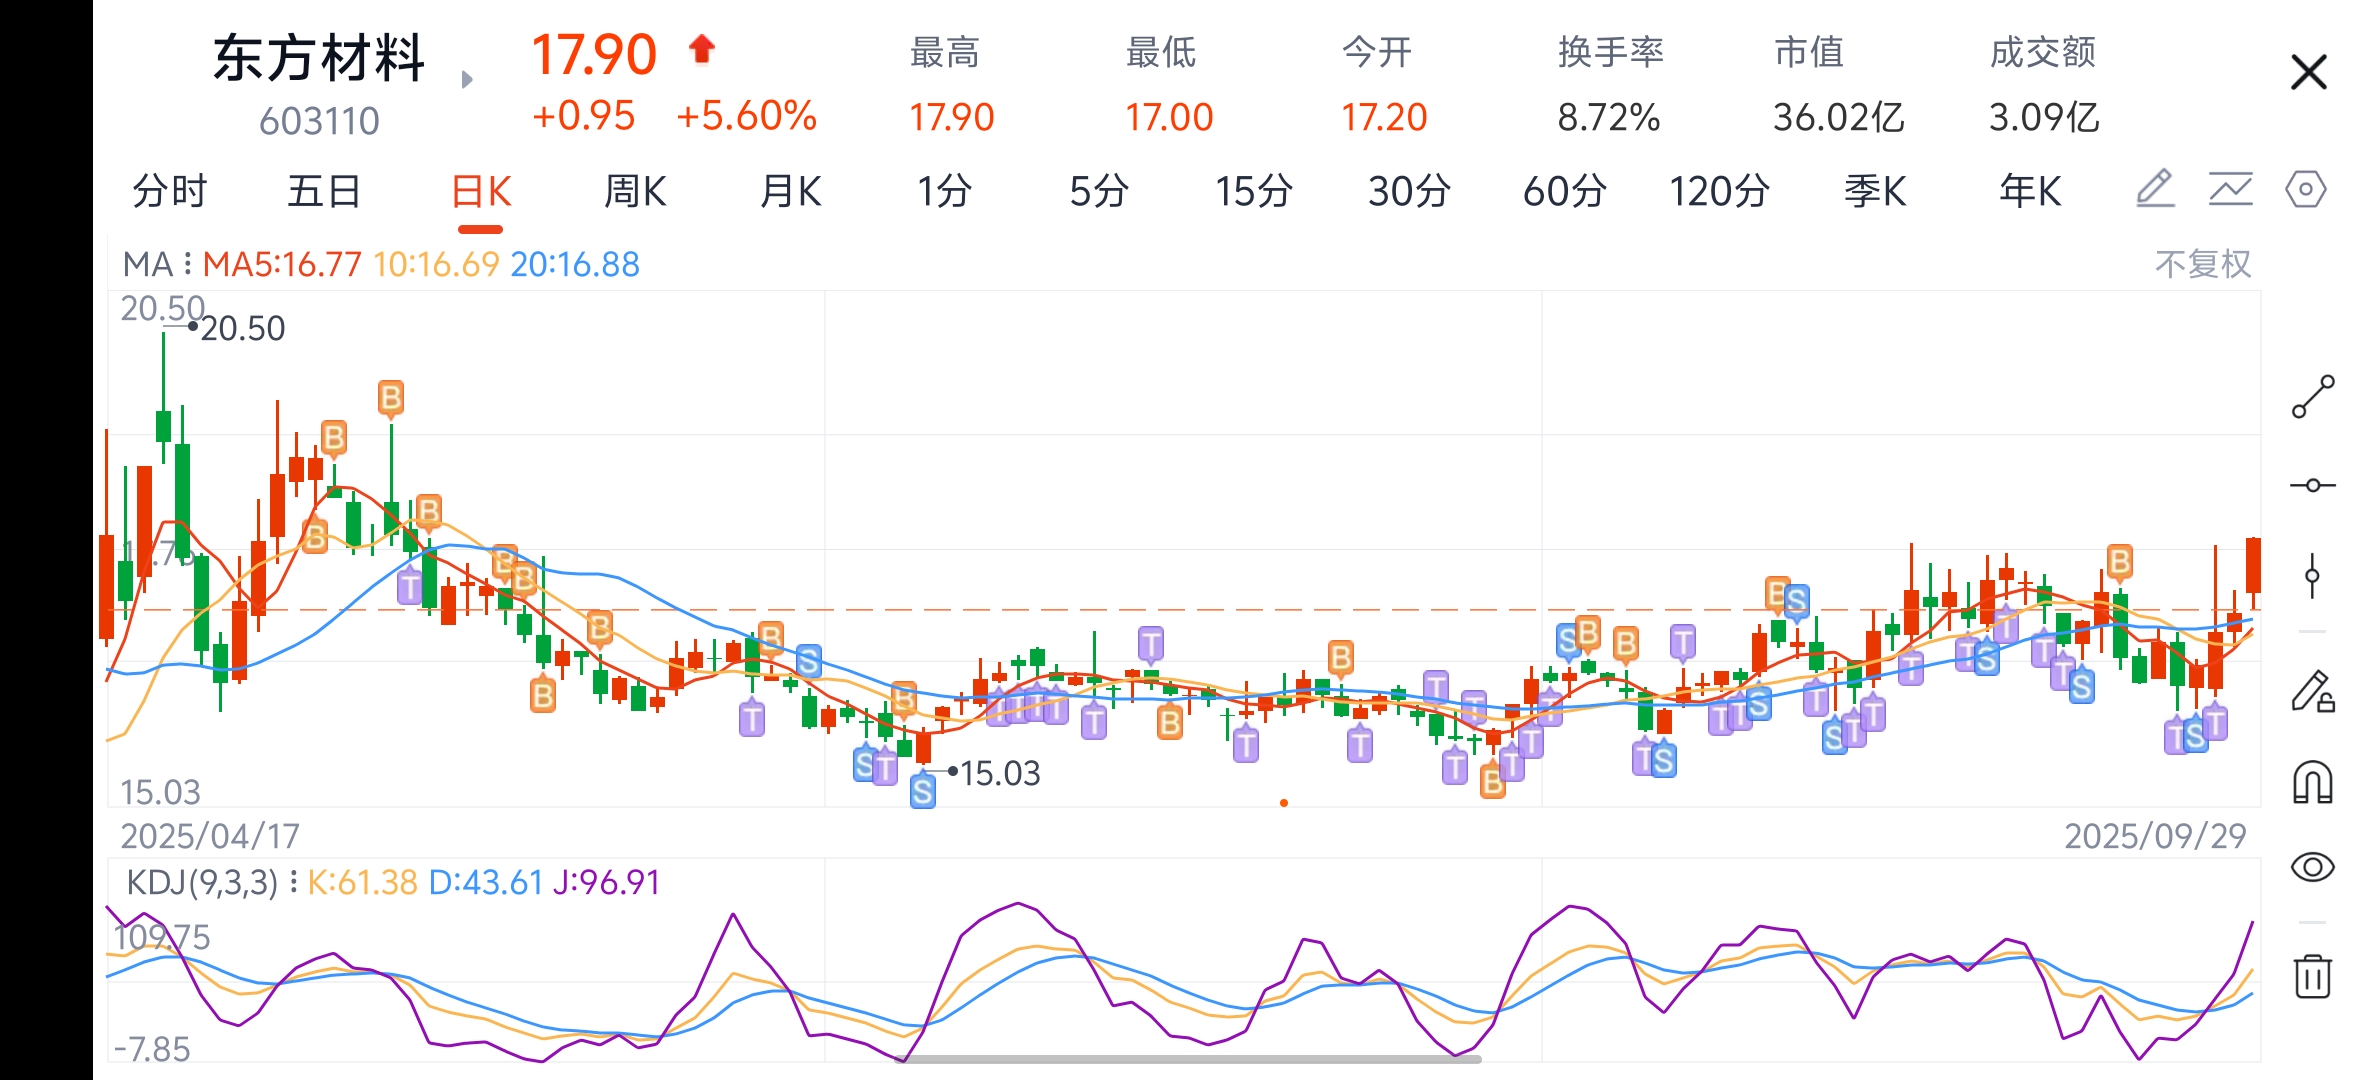Image resolution: width=2376 pixels, height=1080 pixels.
Task: Toggle the 不复权 price adjustment option
Action: click(x=2202, y=264)
